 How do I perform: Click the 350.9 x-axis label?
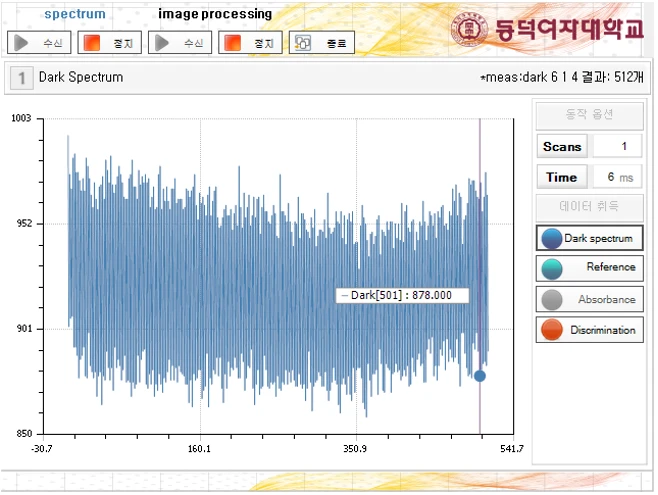point(355,449)
